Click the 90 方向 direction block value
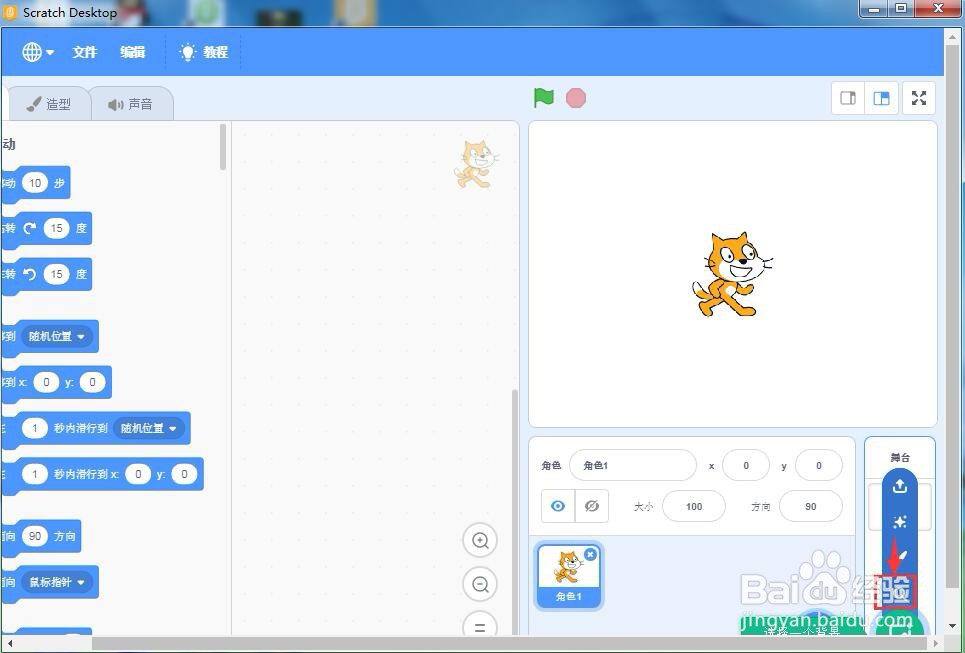The height and width of the screenshot is (653, 965). [35, 536]
